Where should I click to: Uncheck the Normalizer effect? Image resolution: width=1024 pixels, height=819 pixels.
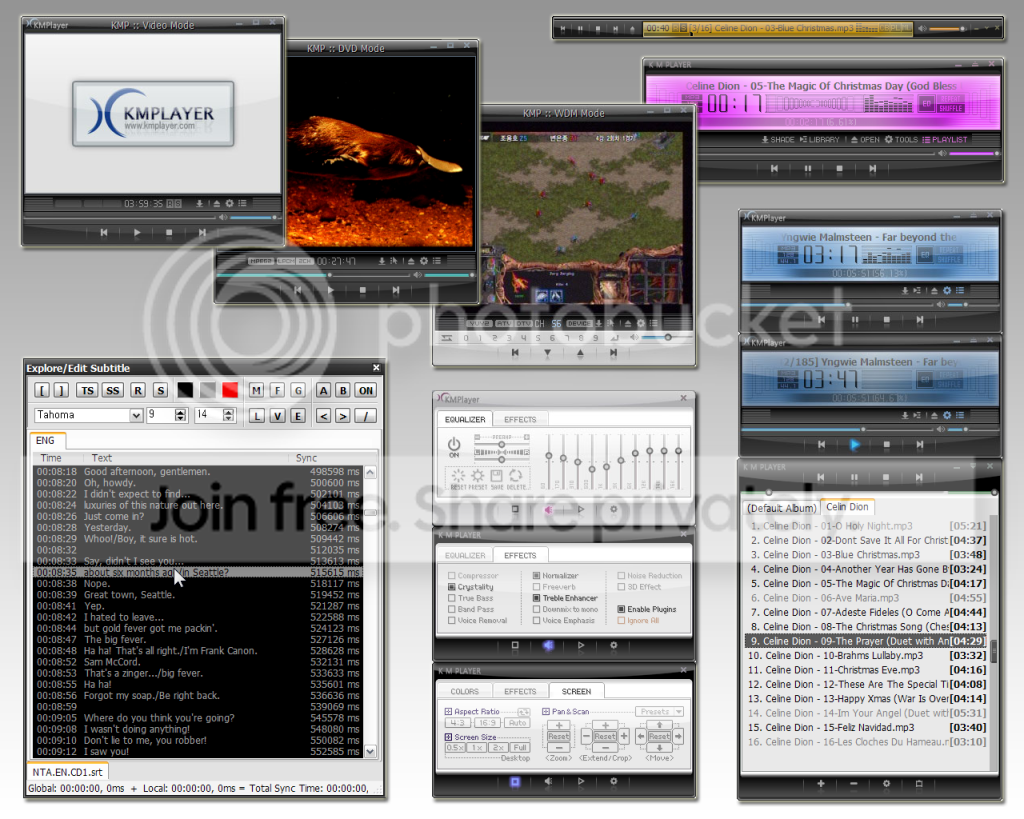536,576
